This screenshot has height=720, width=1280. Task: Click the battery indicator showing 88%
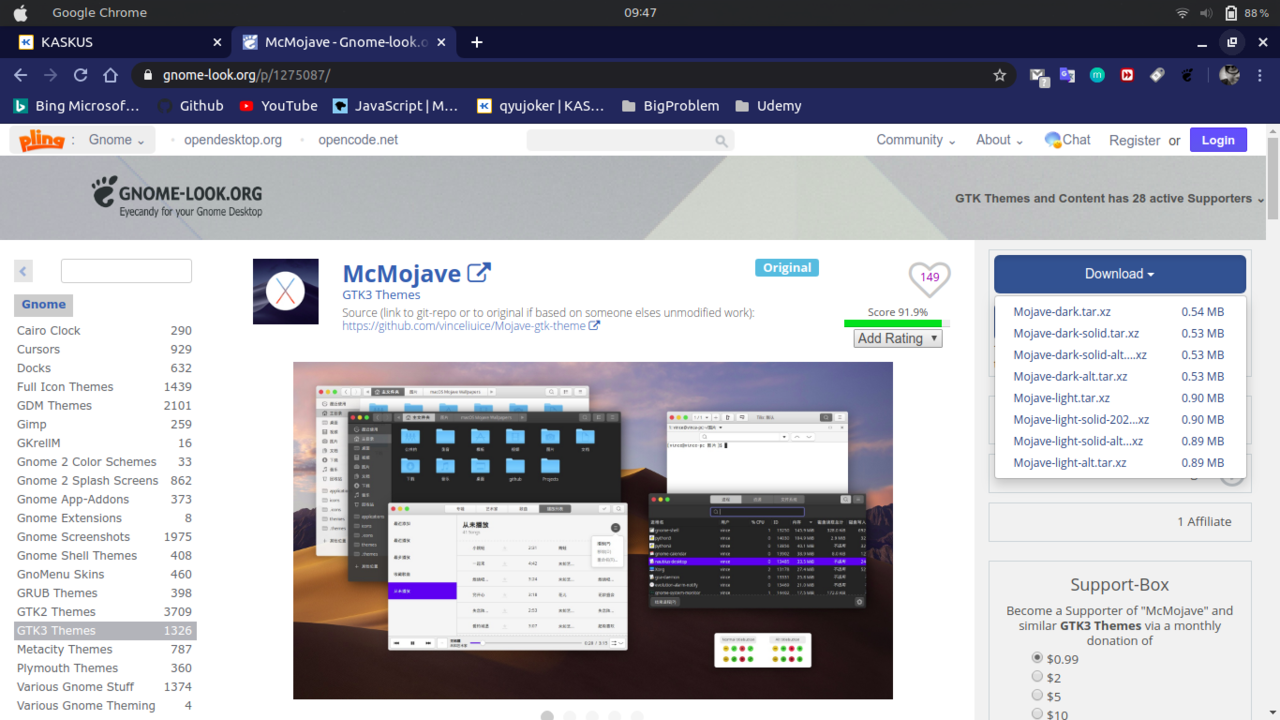coord(1246,13)
